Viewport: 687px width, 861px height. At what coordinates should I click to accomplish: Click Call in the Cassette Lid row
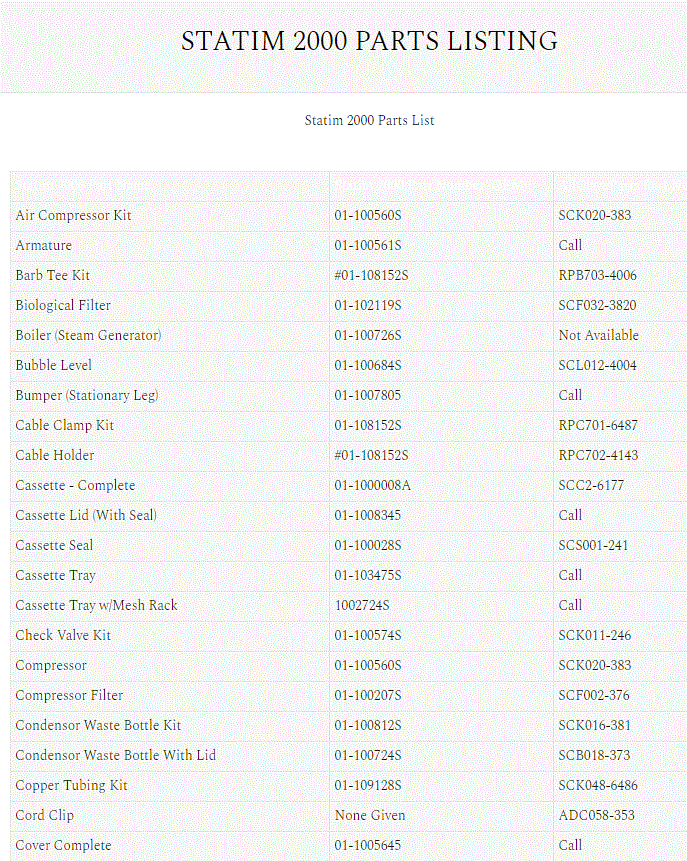(x=570, y=516)
